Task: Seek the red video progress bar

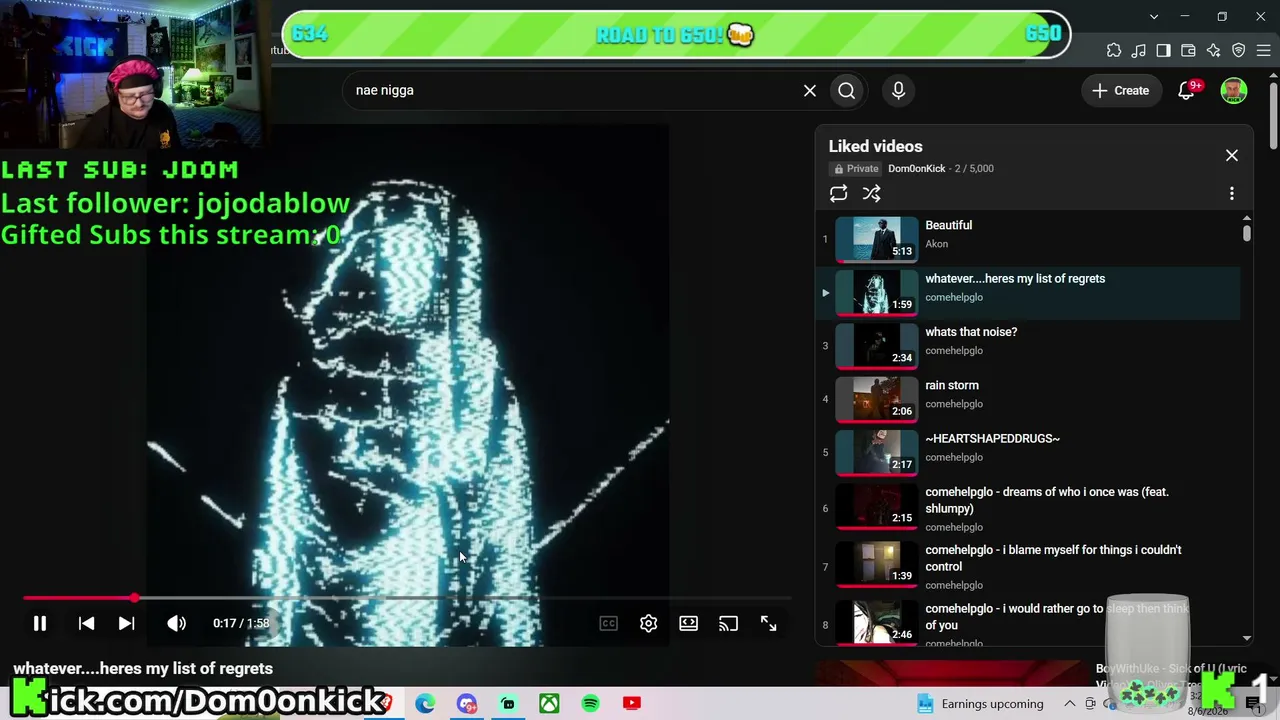Action: (x=407, y=598)
